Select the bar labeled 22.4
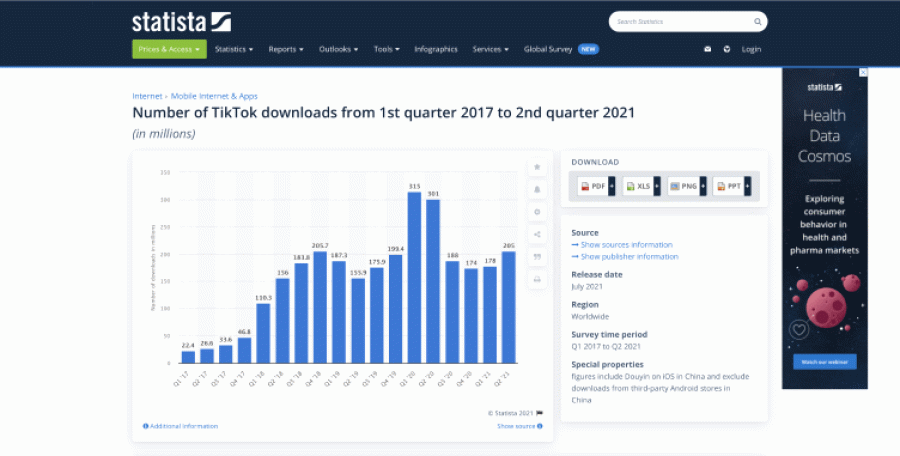This screenshot has height=456, width=900. 188,357
